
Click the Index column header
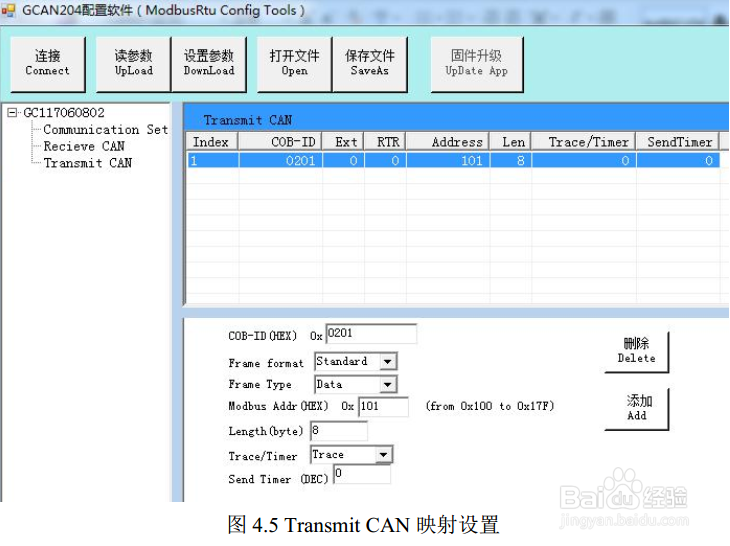(212, 142)
